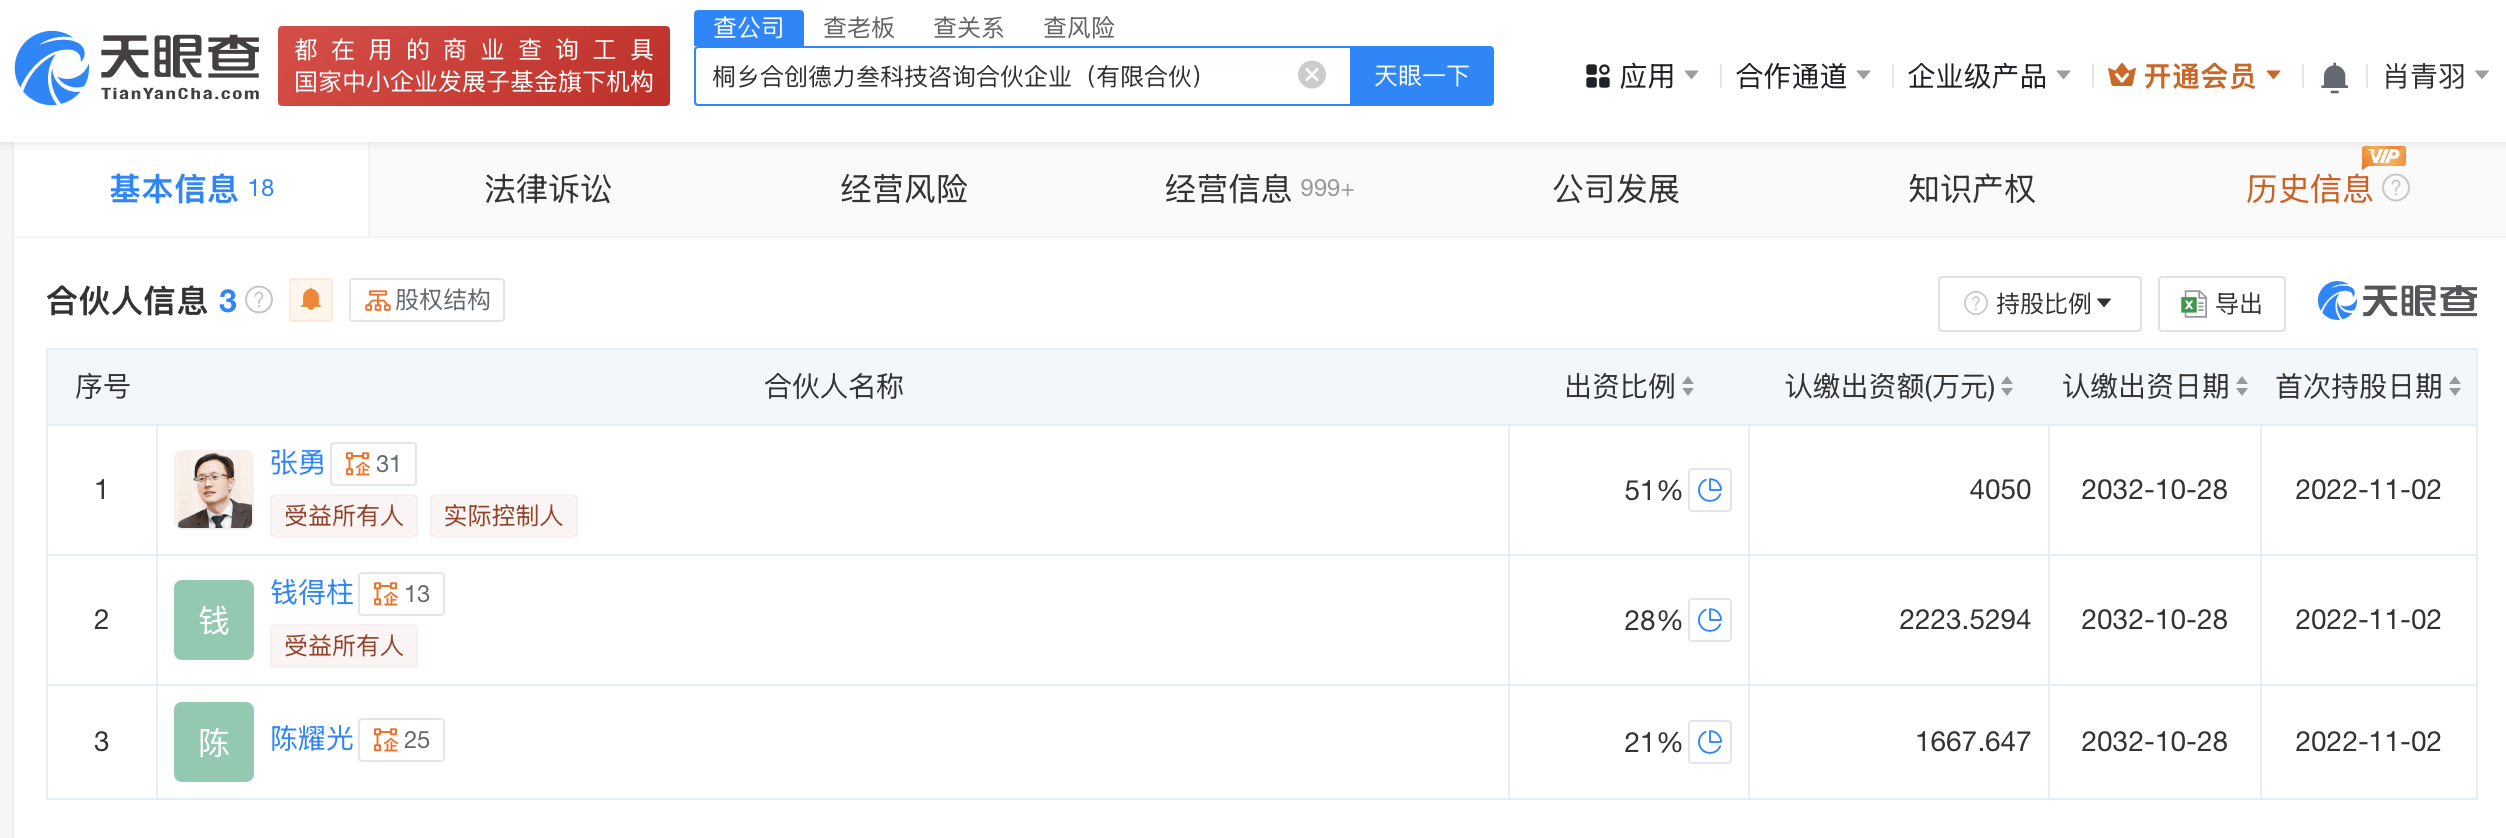
Task: Open partner 钱得柱's profile link
Action: coord(312,593)
